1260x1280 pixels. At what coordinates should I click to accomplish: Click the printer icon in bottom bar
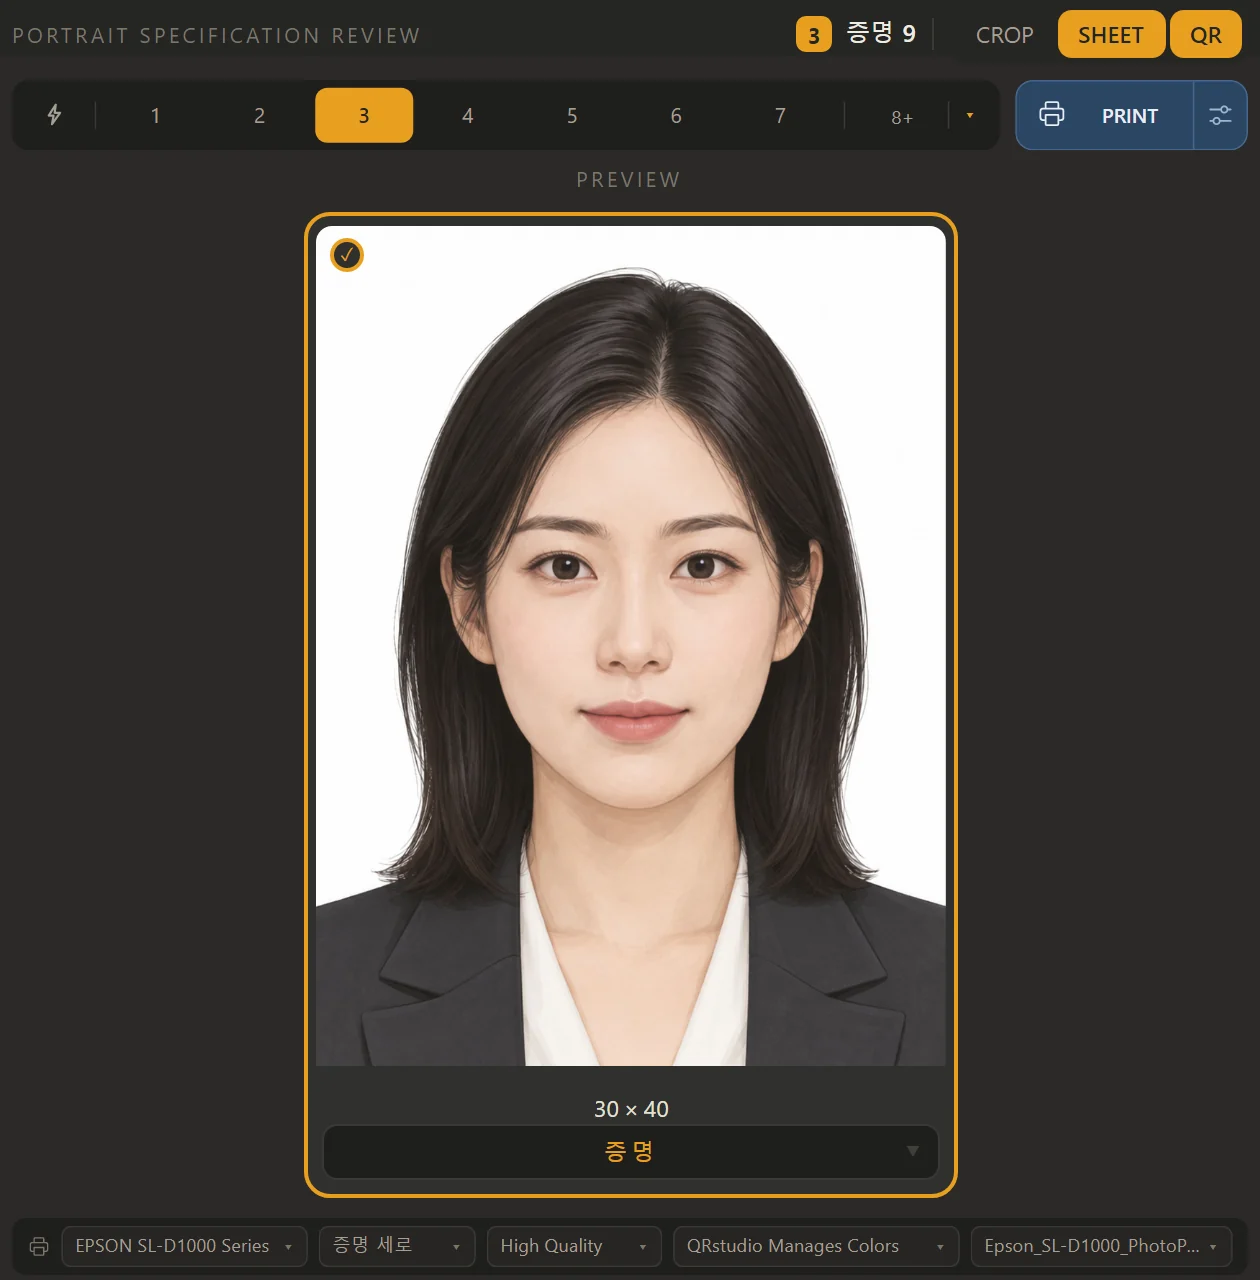39,1246
